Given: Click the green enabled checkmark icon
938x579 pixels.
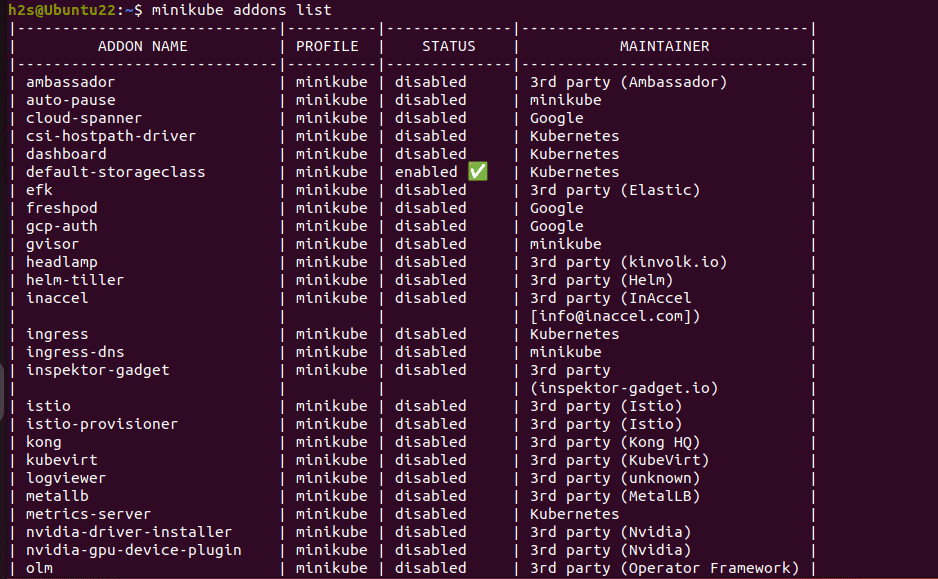Looking at the screenshot, I should 478,172.
